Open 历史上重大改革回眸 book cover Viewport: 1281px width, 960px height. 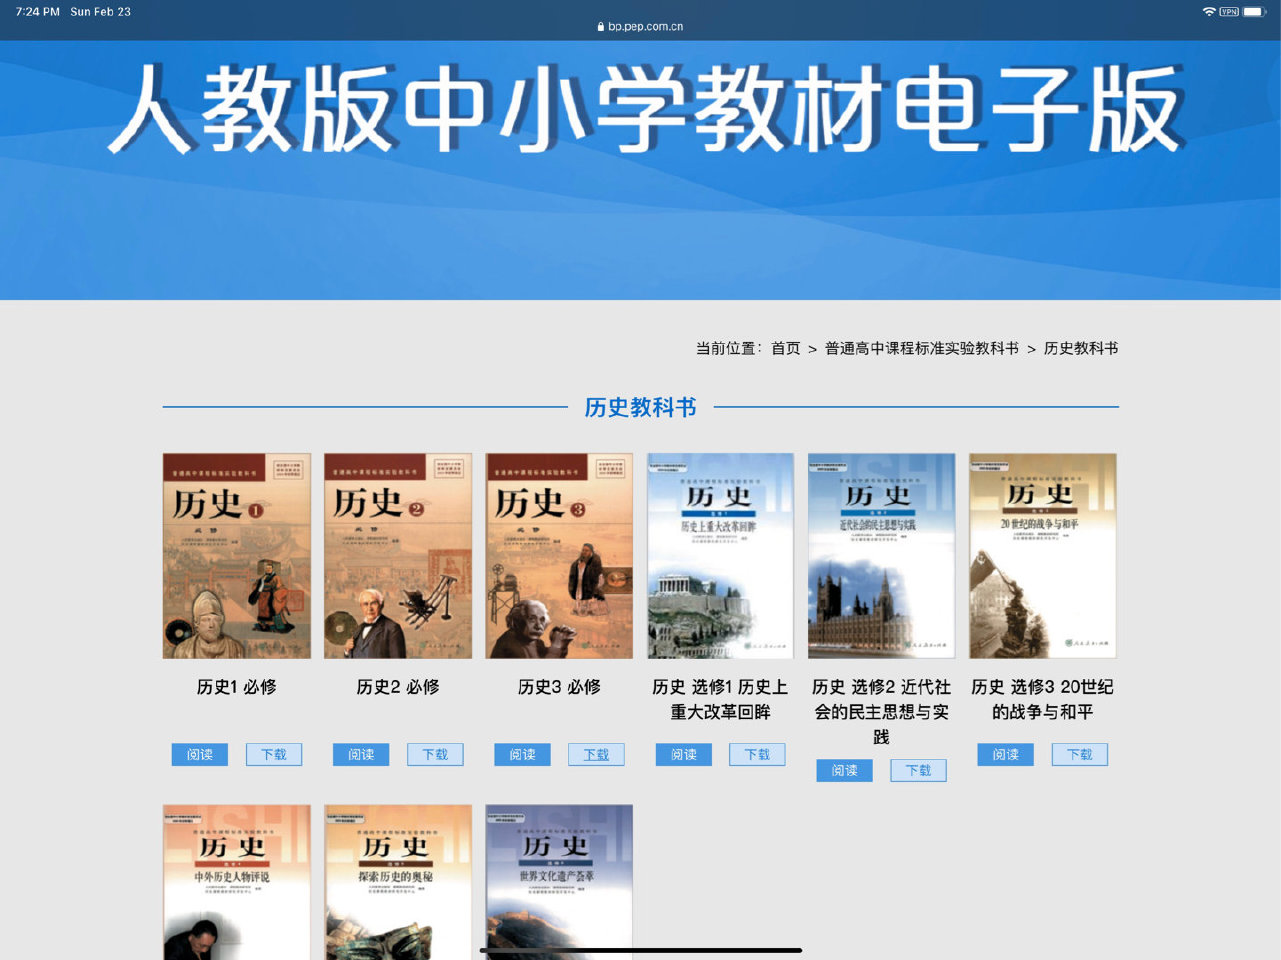[x=720, y=556]
